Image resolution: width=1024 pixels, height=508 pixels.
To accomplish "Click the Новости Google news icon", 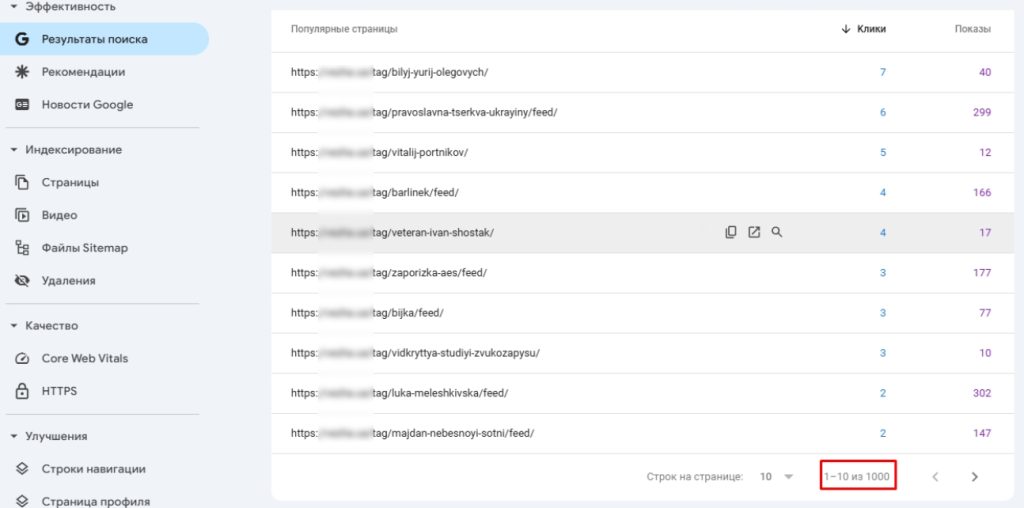I will [x=22, y=104].
